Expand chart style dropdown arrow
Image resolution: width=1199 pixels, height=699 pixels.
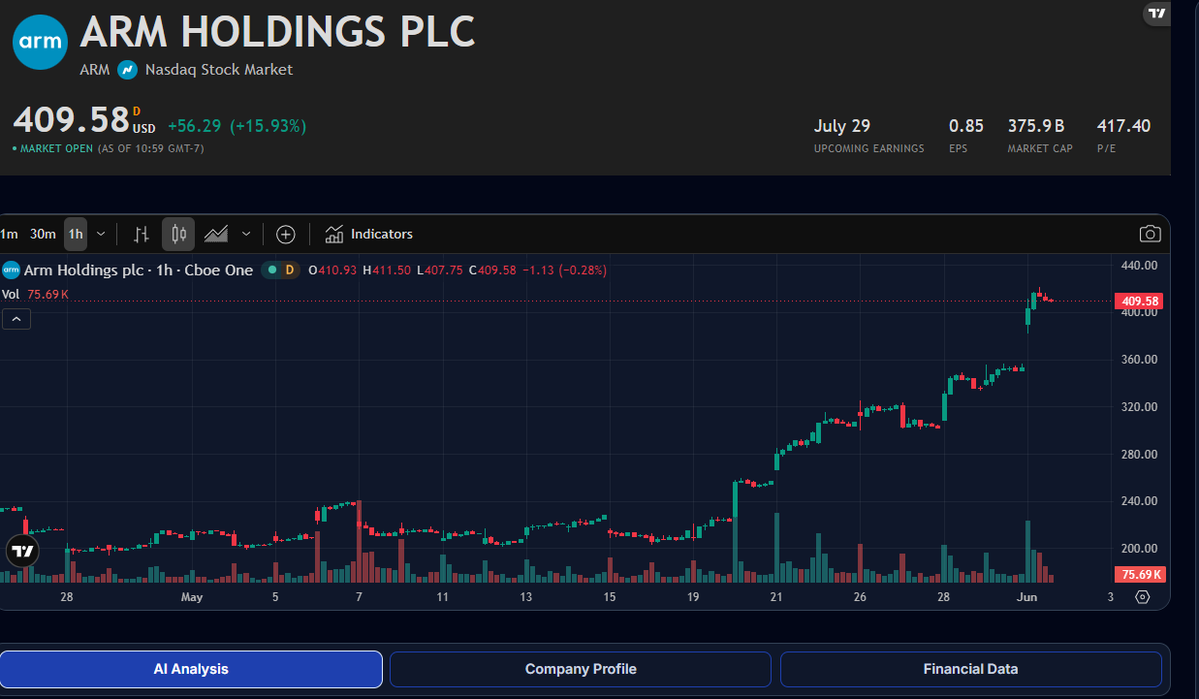pos(245,234)
